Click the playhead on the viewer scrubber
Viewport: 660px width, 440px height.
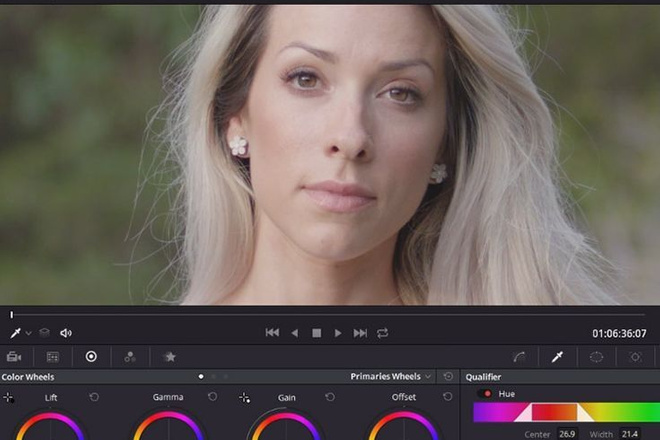point(12,315)
